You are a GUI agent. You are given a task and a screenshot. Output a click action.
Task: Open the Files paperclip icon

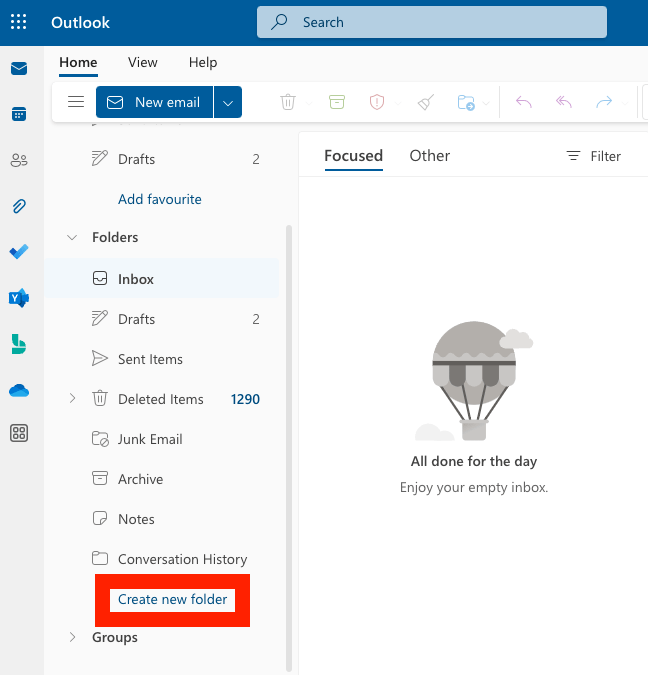(19, 206)
